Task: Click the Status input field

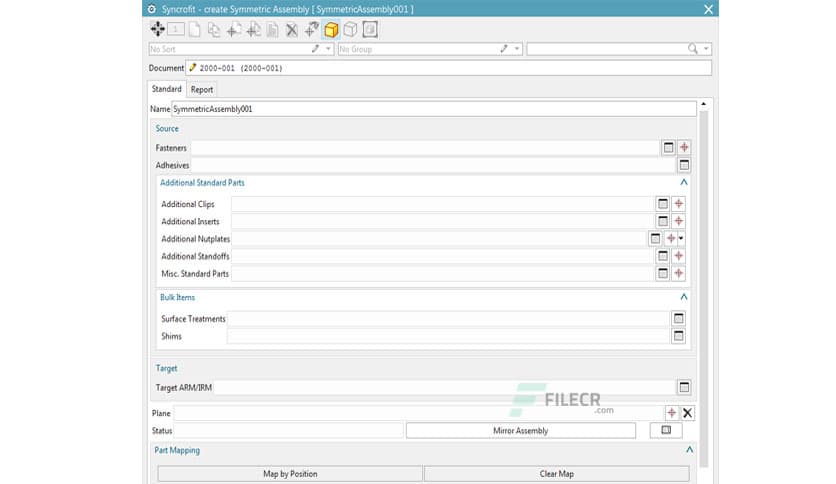Action: [288, 431]
